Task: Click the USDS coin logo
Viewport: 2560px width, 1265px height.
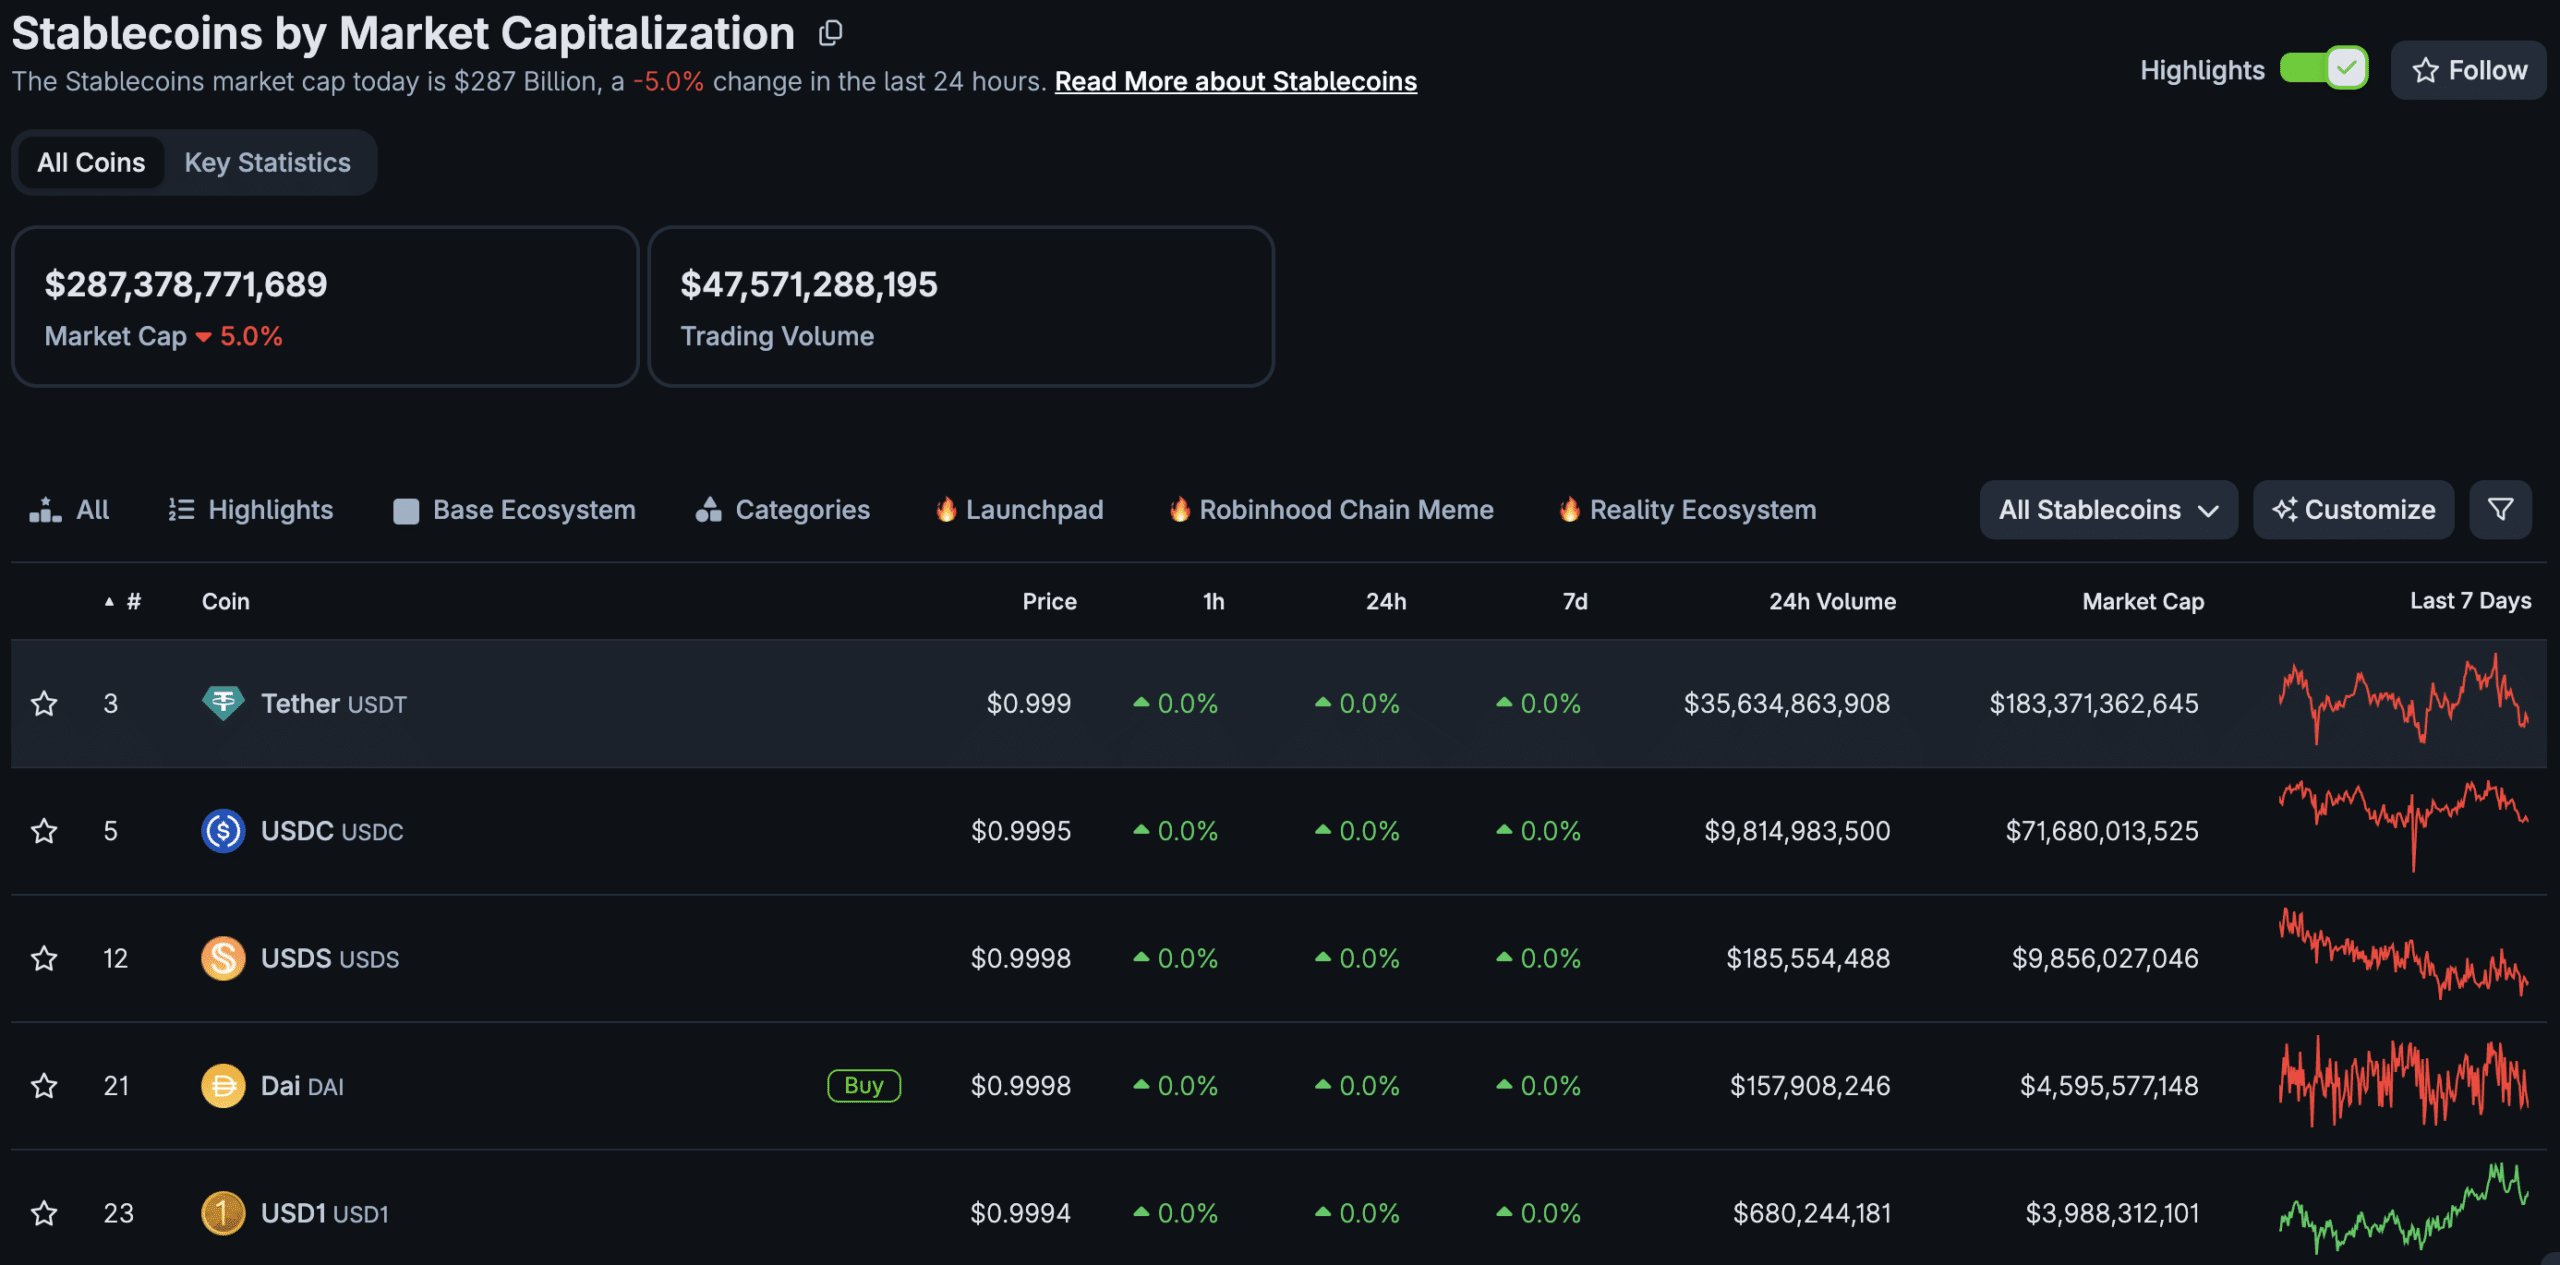Action: coord(223,958)
